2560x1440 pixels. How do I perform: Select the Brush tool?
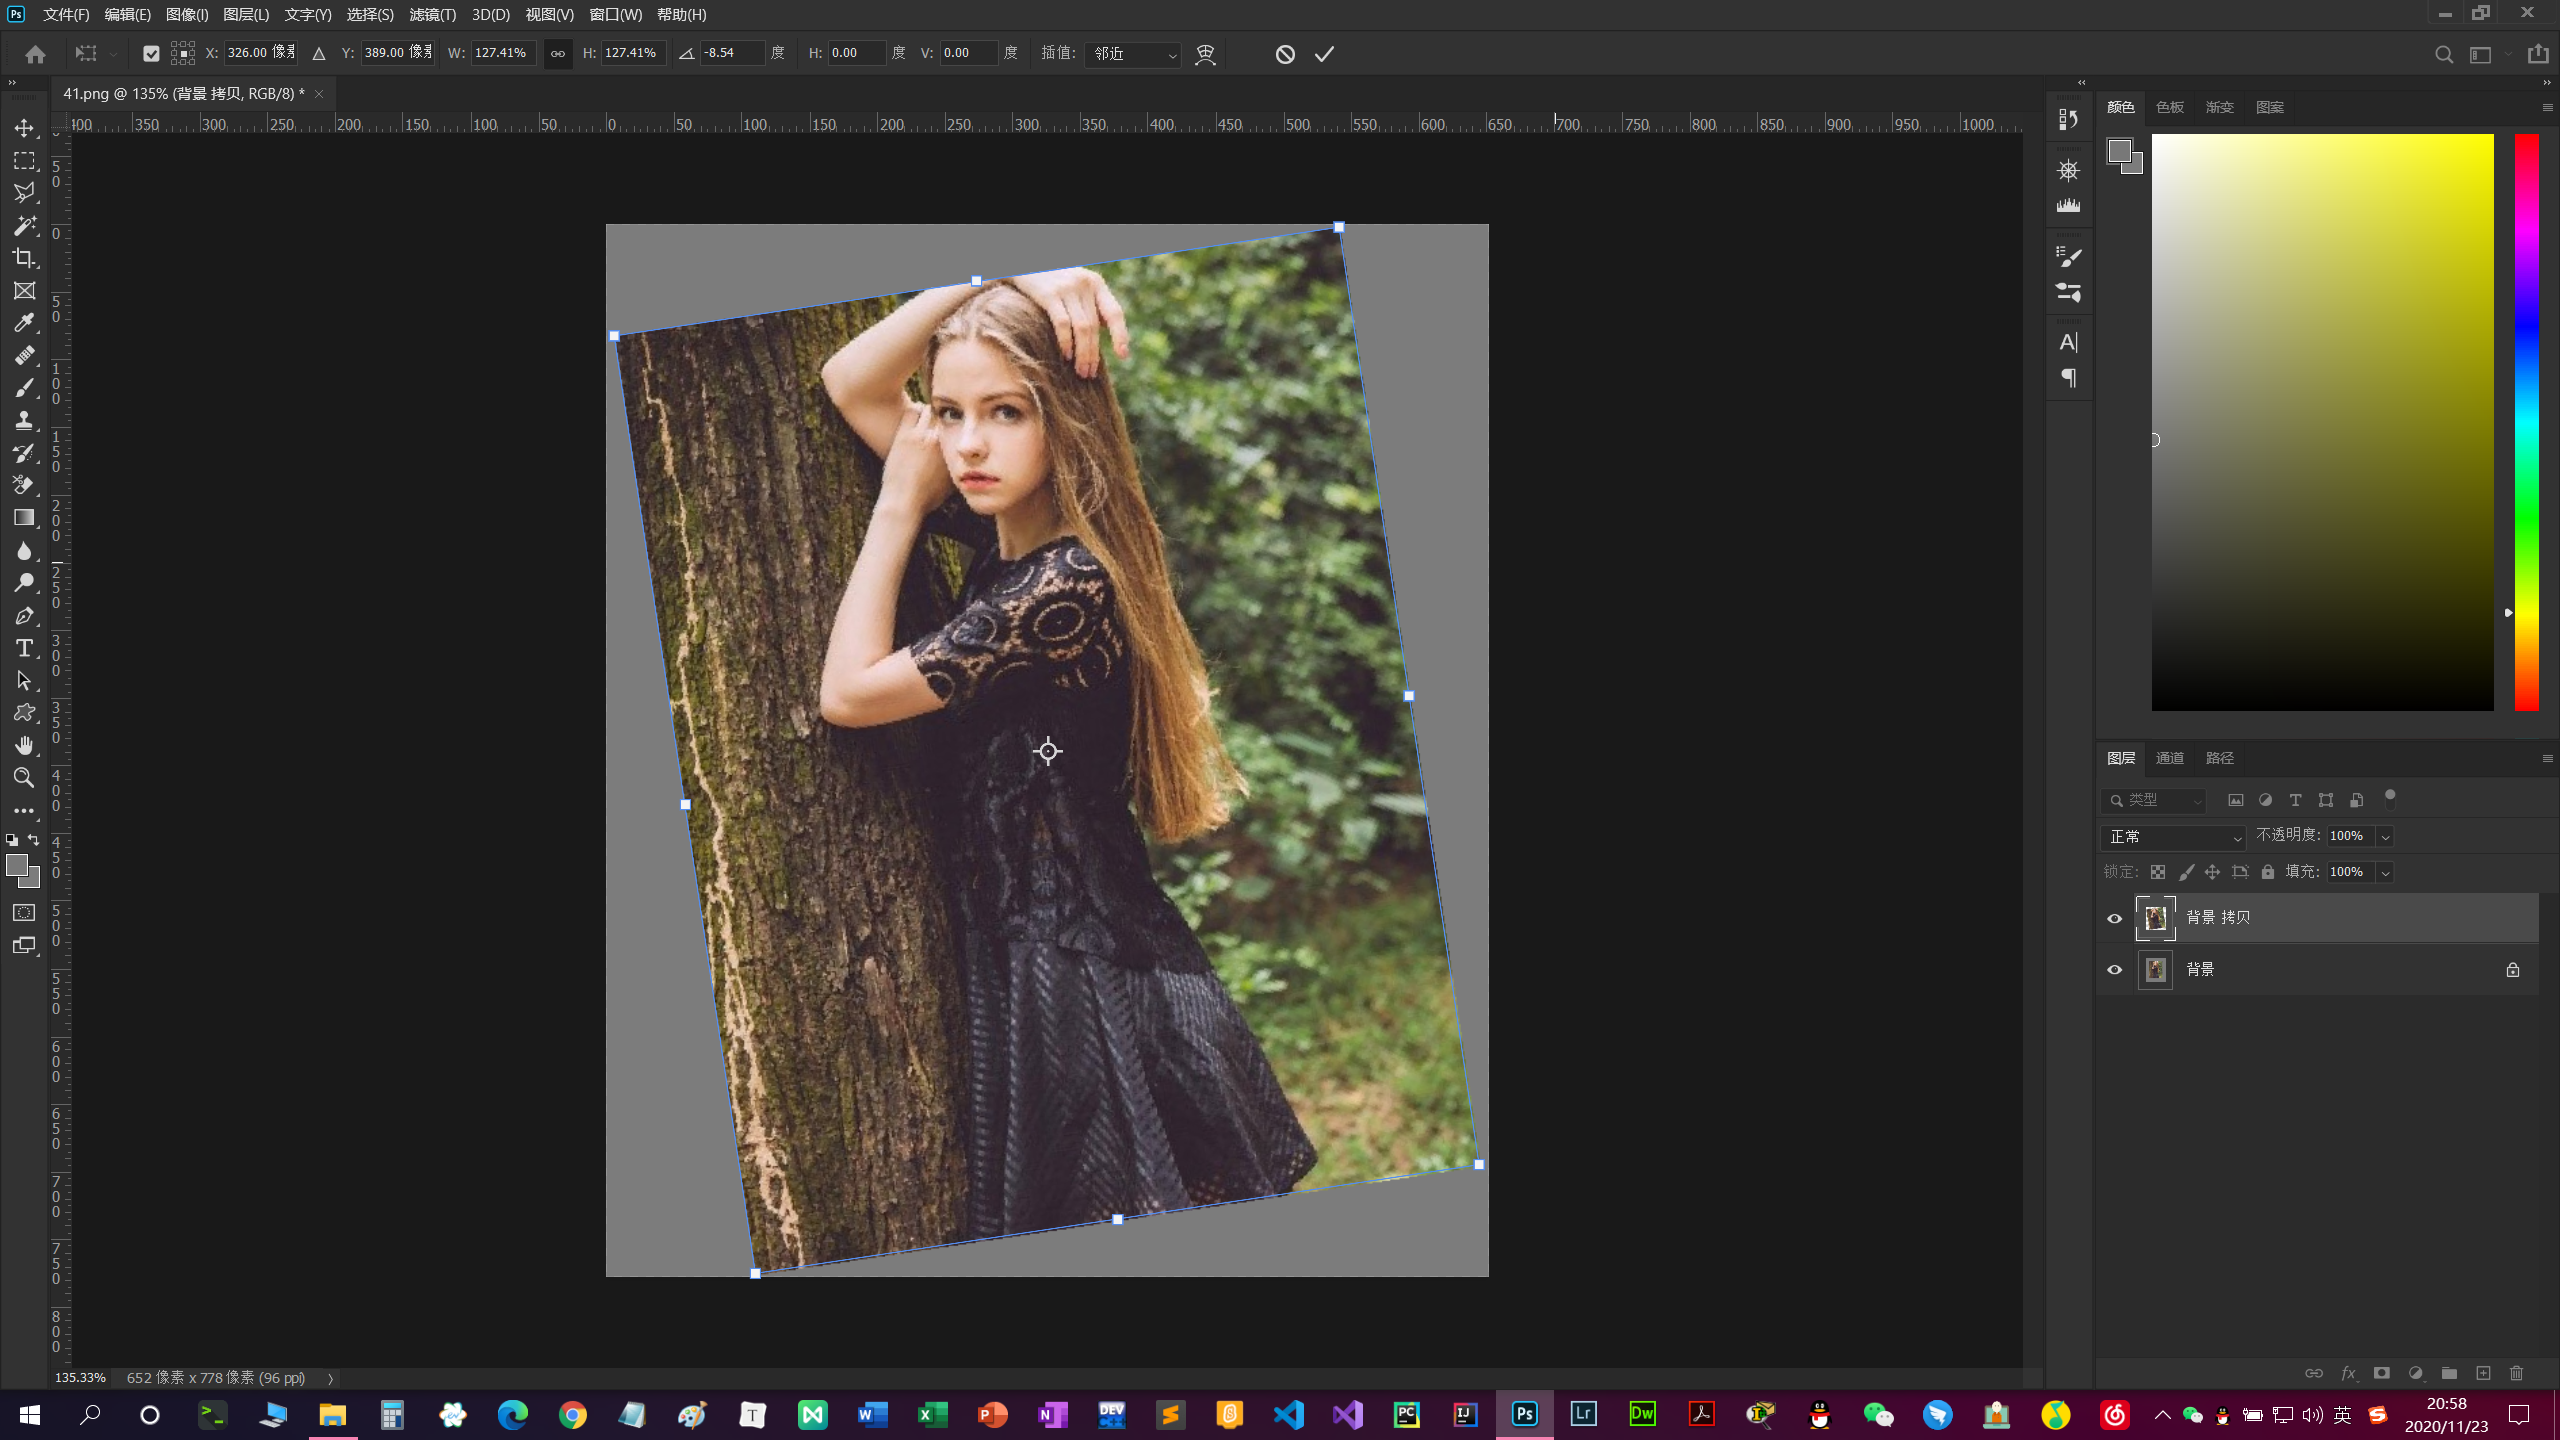[24, 388]
